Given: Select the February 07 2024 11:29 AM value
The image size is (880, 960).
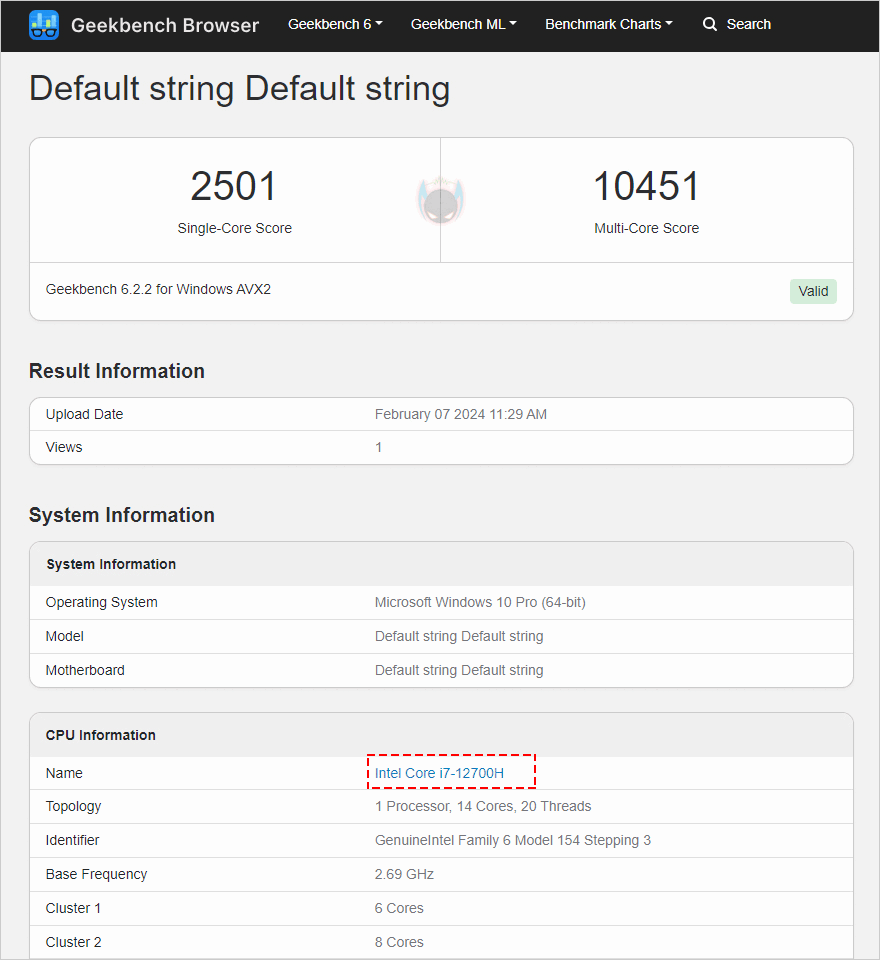Looking at the screenshot, I should 461,414.
